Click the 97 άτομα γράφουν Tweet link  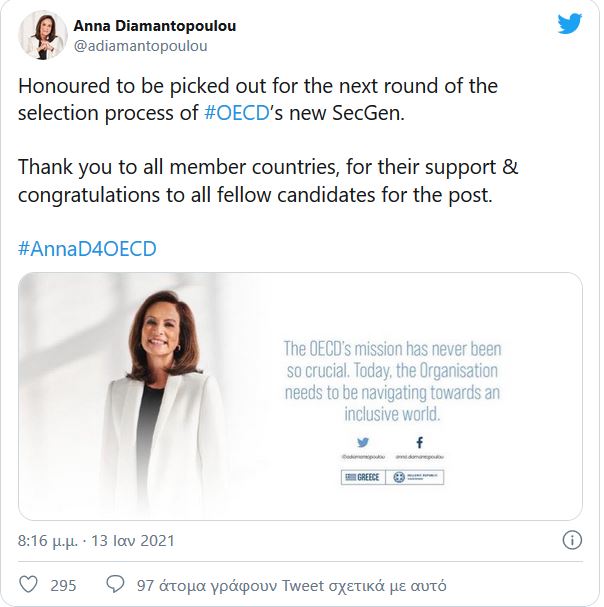[291, 585]
